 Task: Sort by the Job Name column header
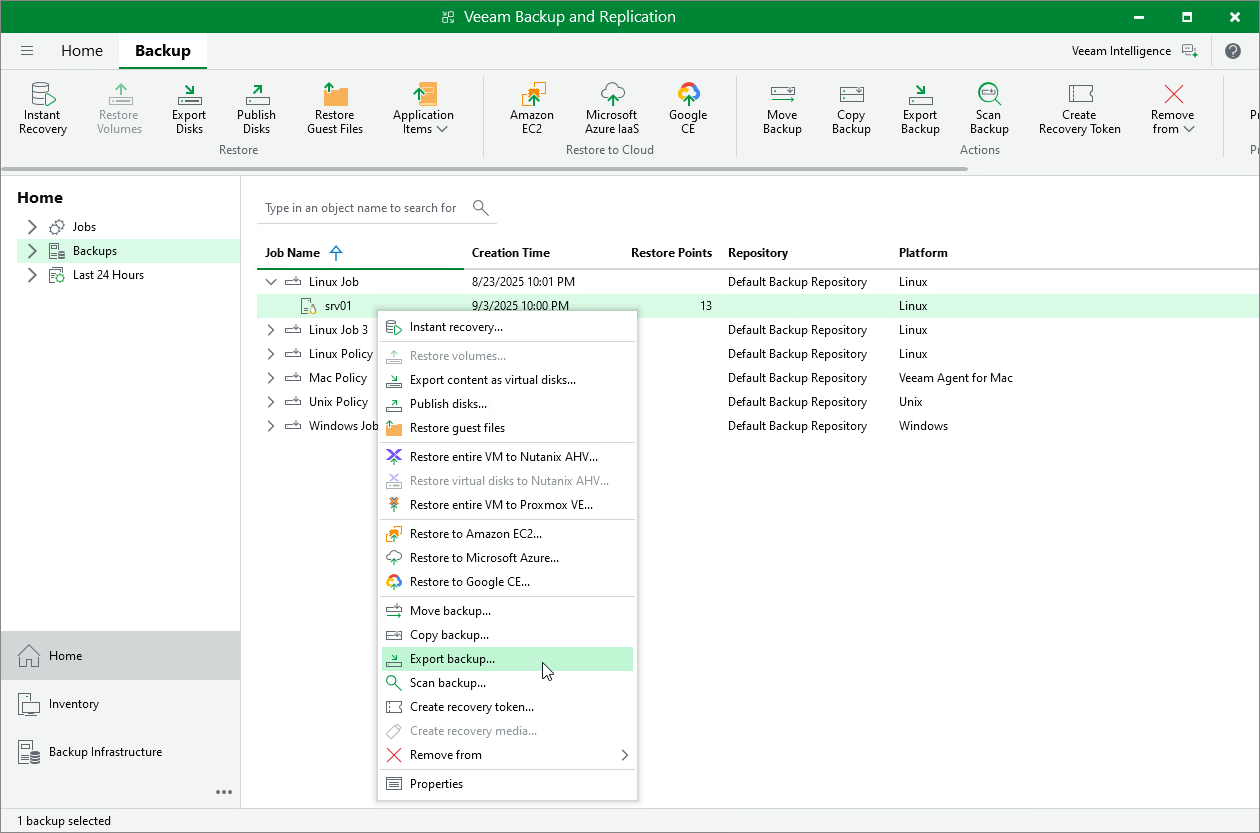point(292,253)
